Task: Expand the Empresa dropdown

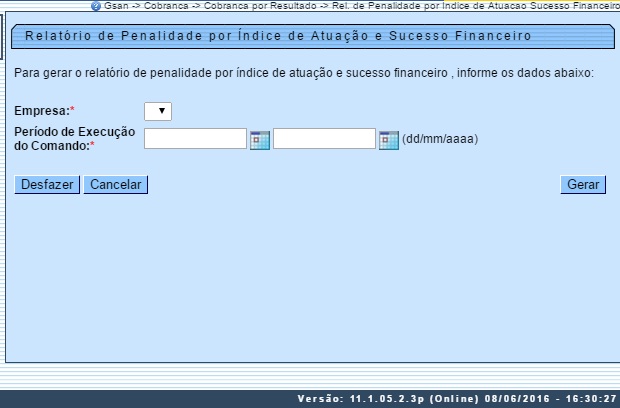Action: (158, 111)
